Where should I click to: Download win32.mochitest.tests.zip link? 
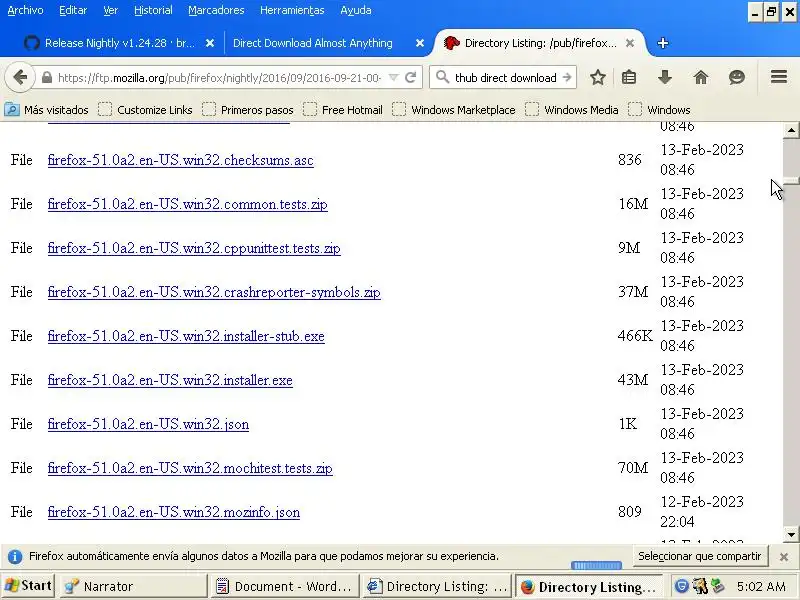tap(190, 468)
